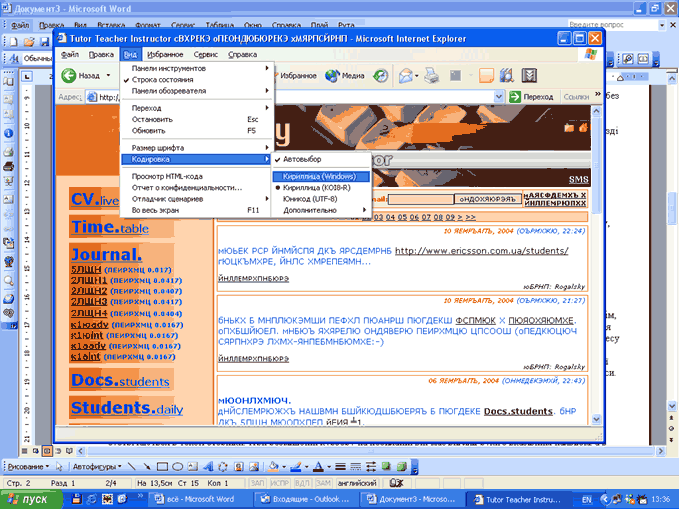Open IE Избранное menu
679x509 pixels.
click(x=165, y=55)
